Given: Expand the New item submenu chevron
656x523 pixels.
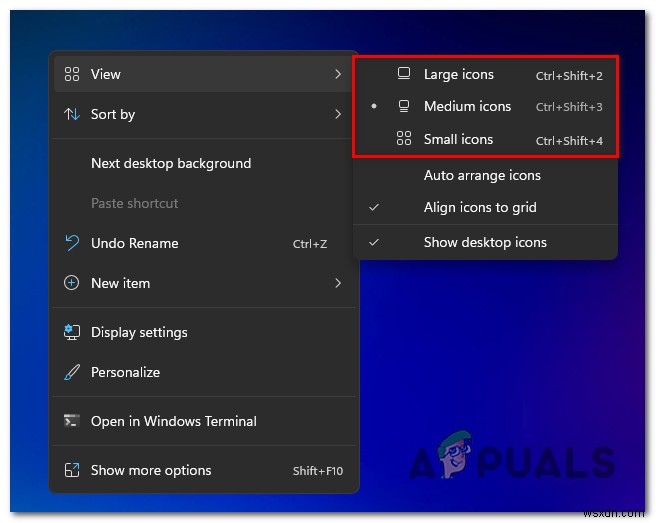Looking at the screenshot, I should [x=338, y=283].
